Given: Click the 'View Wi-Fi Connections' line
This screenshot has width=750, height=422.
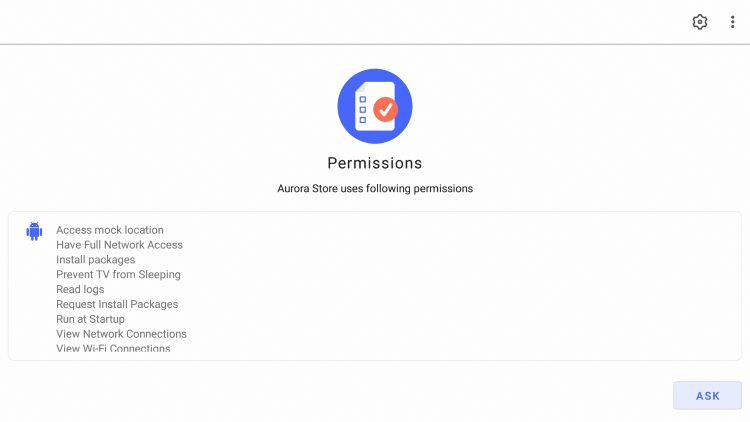Looking at the screenshot, I should [113, 348].
